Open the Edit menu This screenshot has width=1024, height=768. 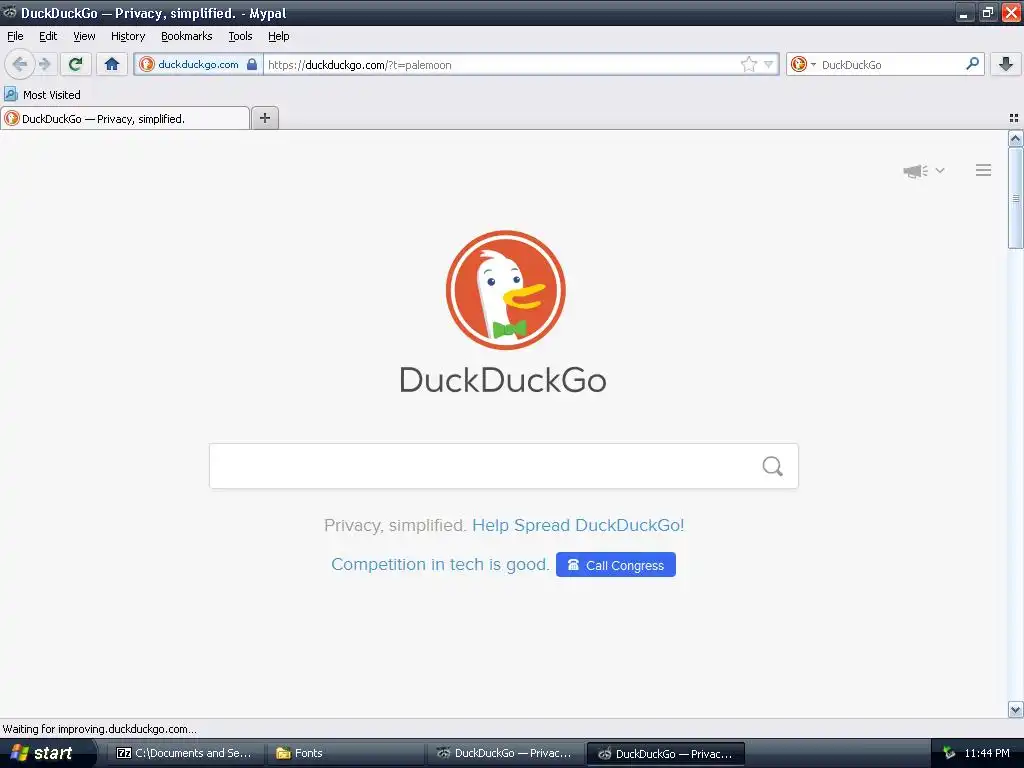tap(48, 36)
